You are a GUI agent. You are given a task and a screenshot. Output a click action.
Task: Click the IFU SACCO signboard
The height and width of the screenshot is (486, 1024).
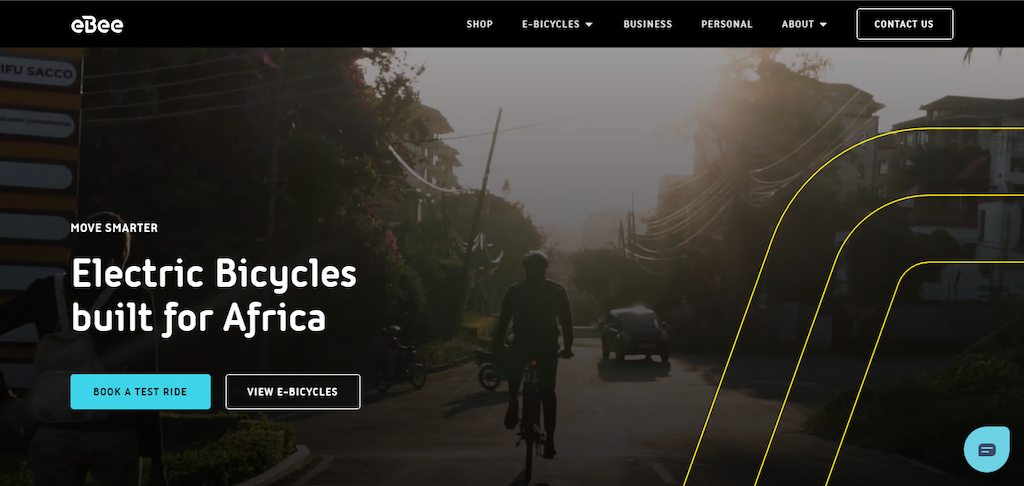click(x=40, y=71)
